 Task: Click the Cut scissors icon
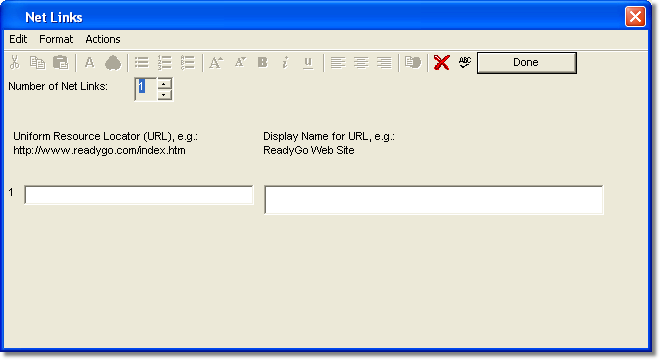pyautogui.click(x=15, y=62)
